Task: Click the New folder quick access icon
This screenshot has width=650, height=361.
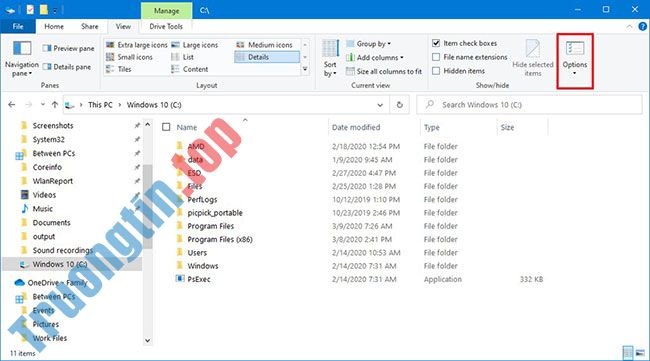Action: tap(44, 9)
